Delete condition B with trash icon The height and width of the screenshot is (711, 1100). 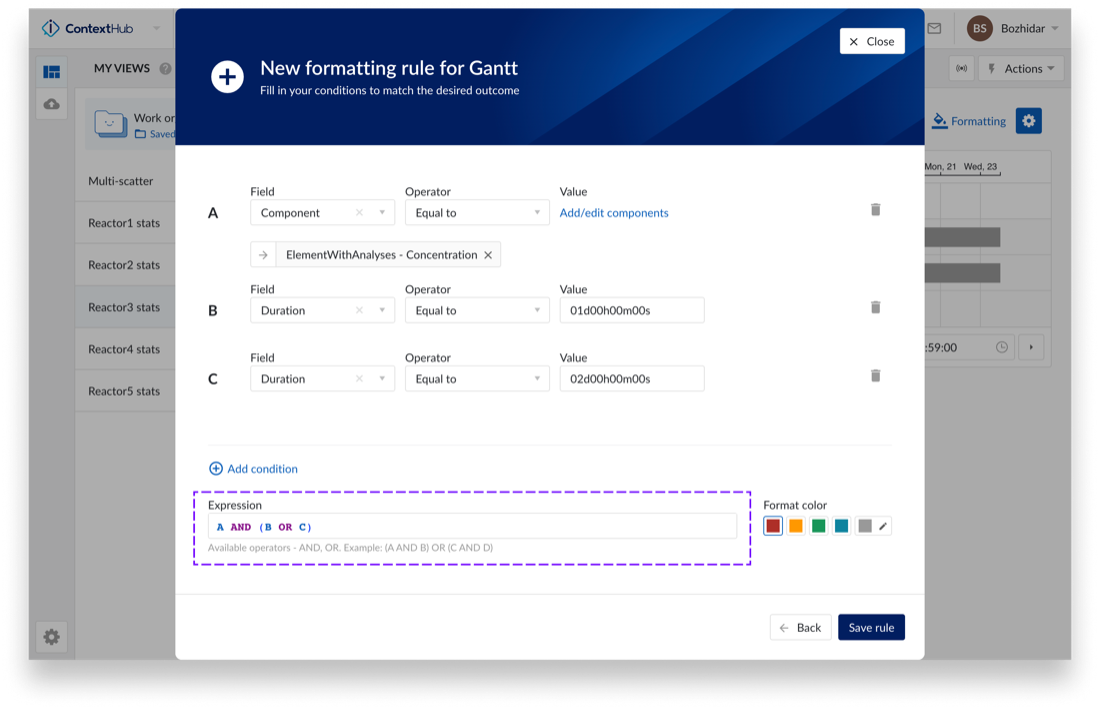point(875,308)
